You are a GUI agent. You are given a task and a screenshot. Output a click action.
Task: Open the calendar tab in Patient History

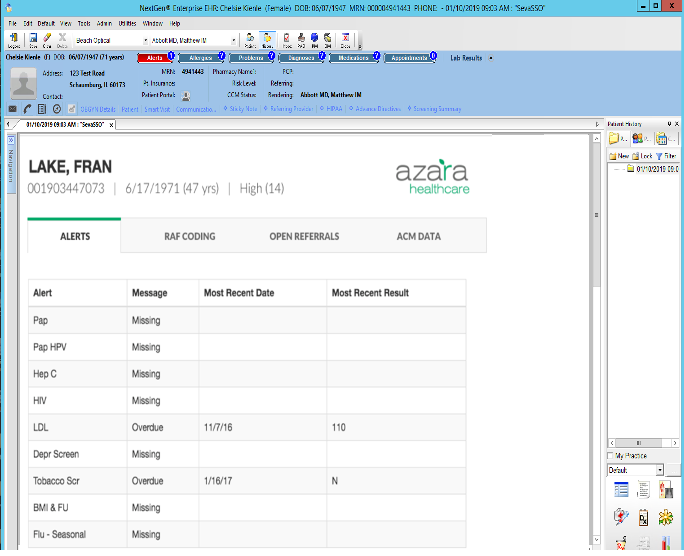[x=665, y=139]
